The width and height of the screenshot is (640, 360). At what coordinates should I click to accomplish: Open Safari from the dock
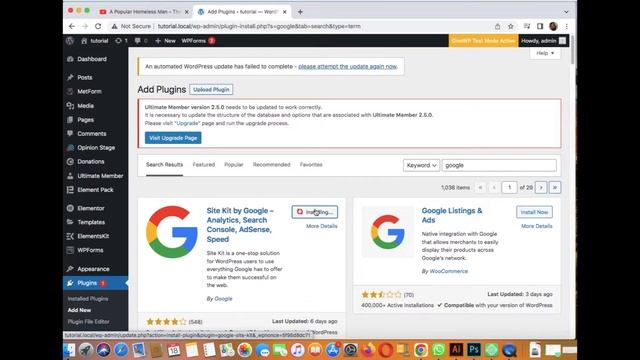pos(121,350)
